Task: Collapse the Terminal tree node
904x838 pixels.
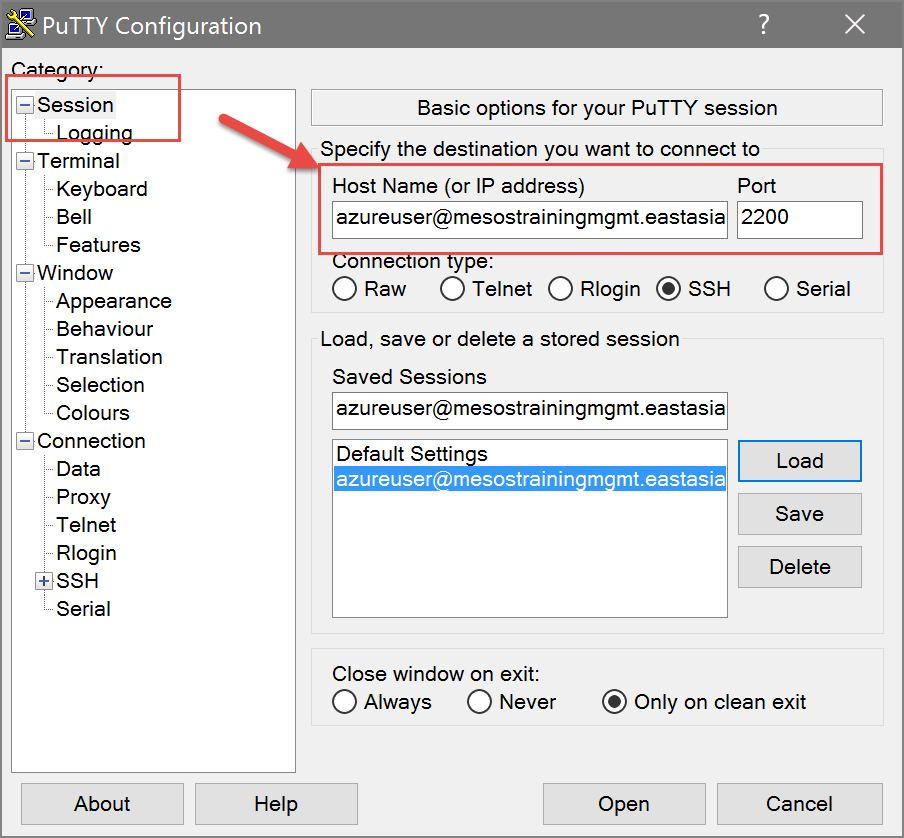Action: pyautogui.click(x=24, y=161)
